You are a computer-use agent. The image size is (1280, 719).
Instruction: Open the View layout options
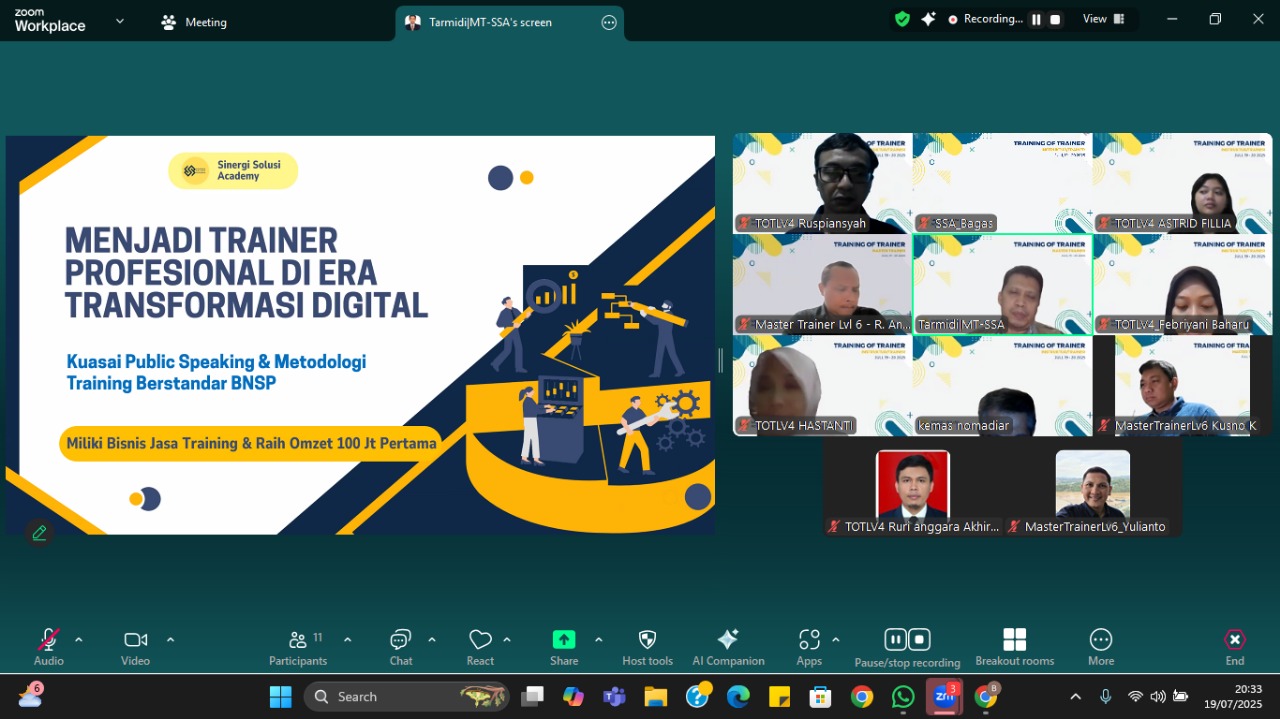tap(1103, 19)
